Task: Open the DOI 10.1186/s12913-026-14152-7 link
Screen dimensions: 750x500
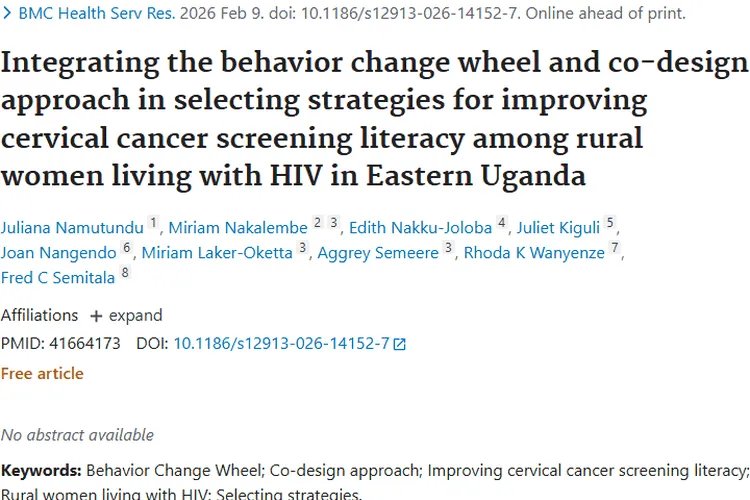Action: tap(281, 343)
